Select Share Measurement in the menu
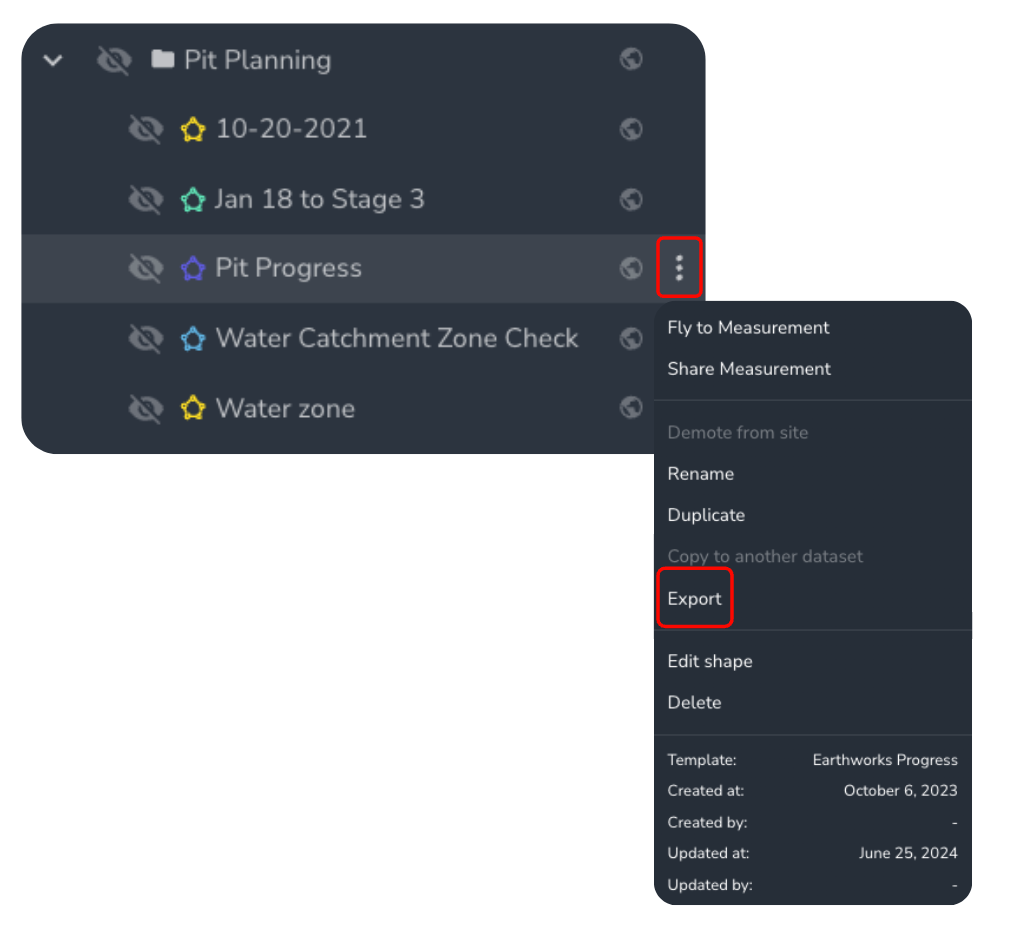This screenshot has width=1009, height=927. pos(749,369)
